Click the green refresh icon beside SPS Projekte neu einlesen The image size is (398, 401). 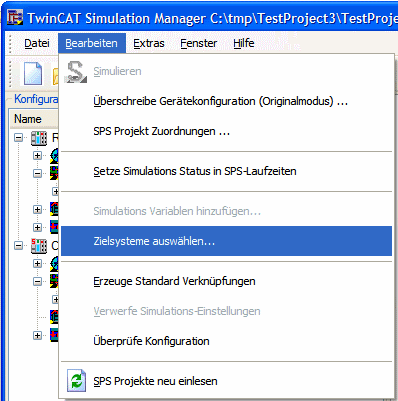point(77,380)
